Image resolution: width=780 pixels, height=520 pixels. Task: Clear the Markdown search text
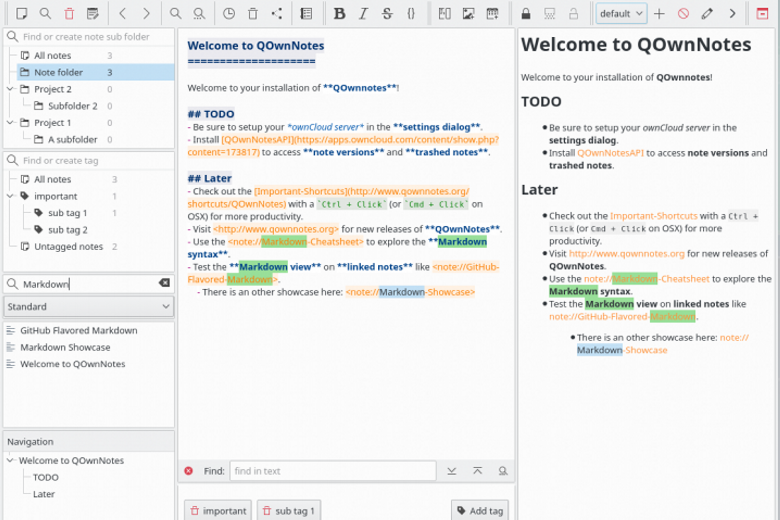coord(164,283)
